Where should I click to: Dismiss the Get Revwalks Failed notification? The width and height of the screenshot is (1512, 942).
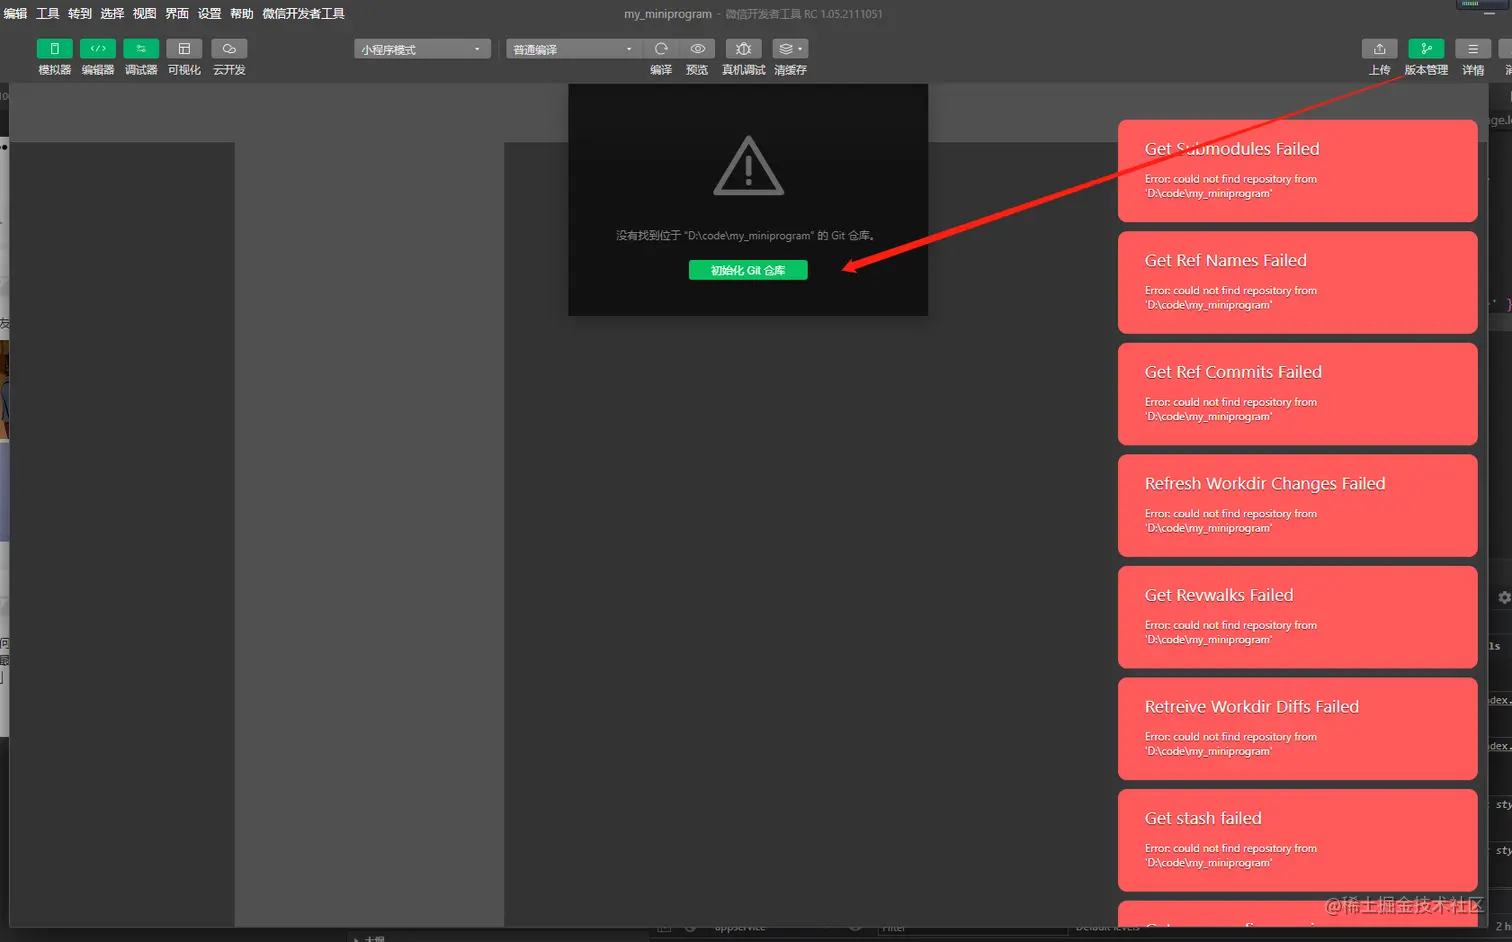point(1297,617)
